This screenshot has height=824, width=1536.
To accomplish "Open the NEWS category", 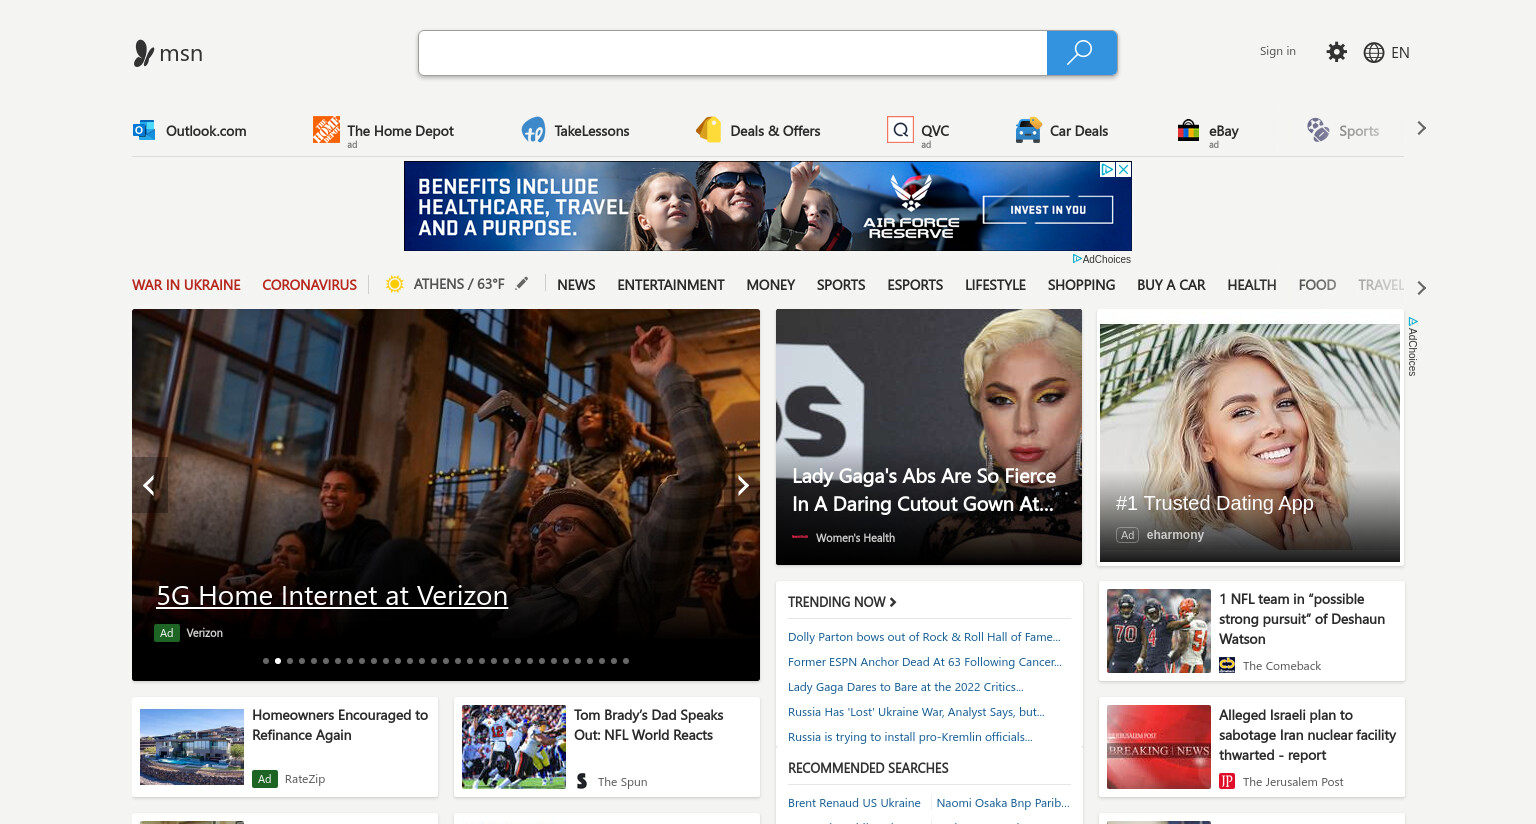I will [x=576, y=285].
